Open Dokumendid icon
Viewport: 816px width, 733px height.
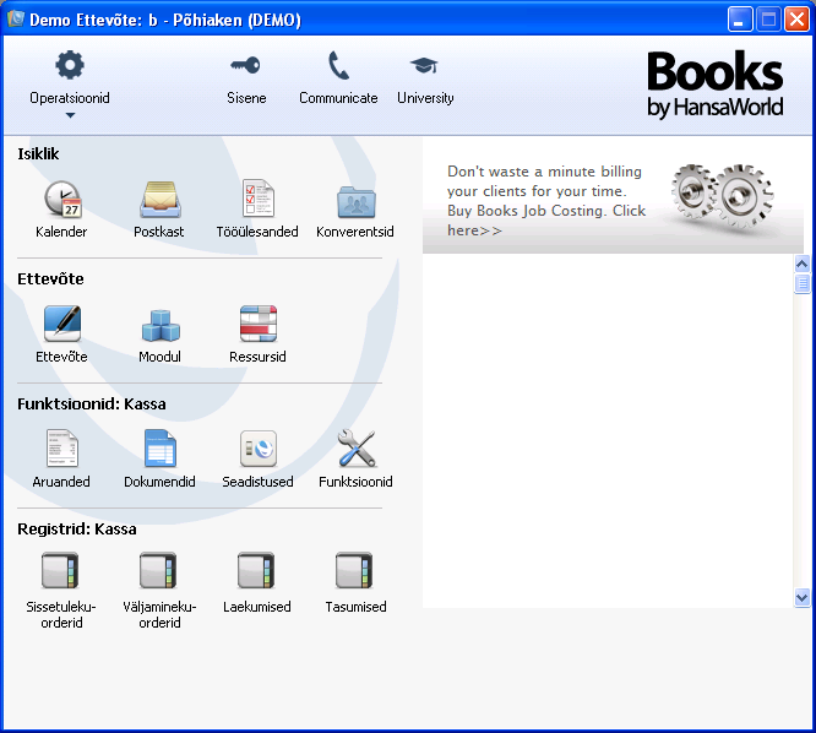(x=160, y=448)
